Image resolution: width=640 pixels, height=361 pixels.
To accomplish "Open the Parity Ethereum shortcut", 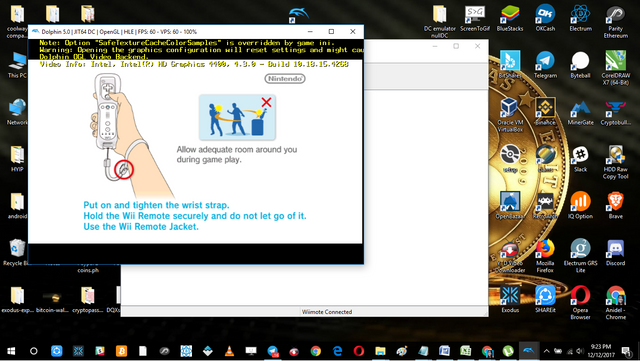I will pos(616,22).
